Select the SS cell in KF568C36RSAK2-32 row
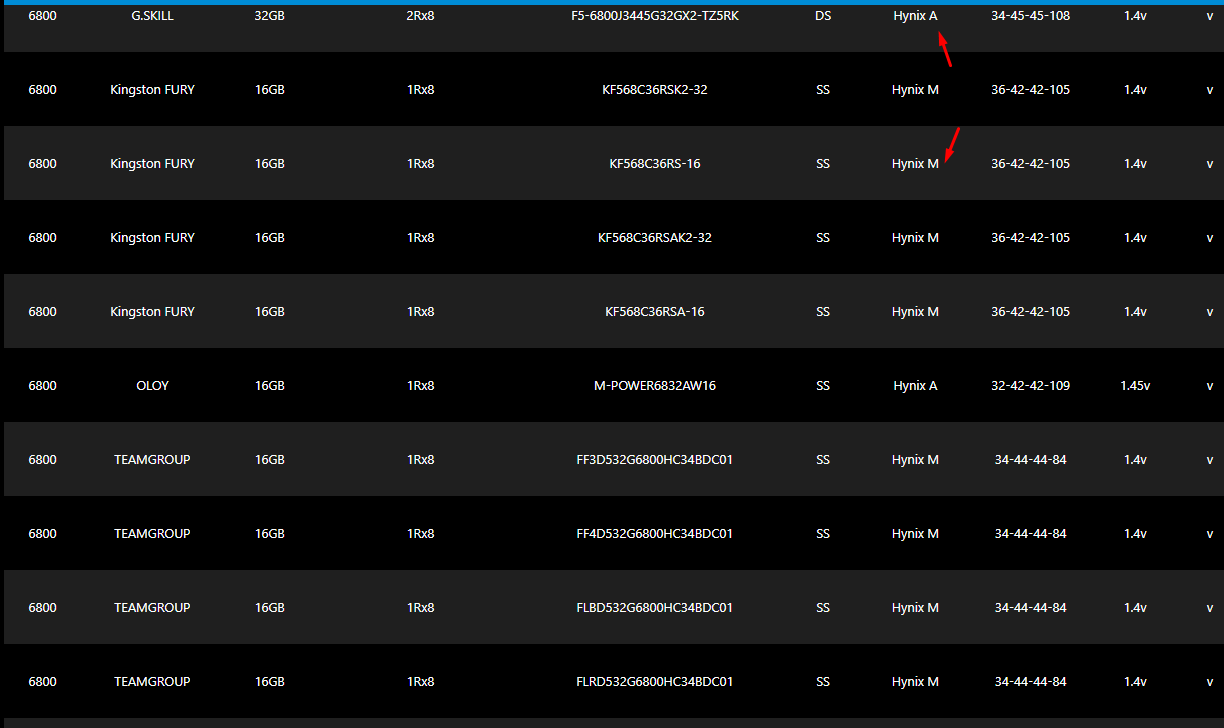 [x=823, y=238]
